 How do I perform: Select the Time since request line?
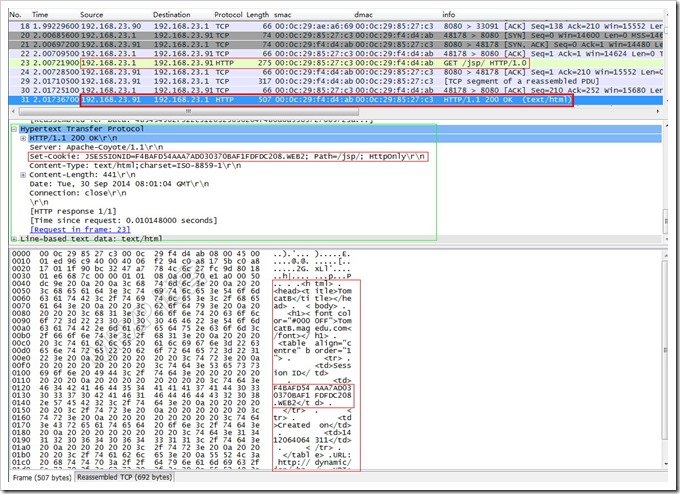tap(123, 220)
